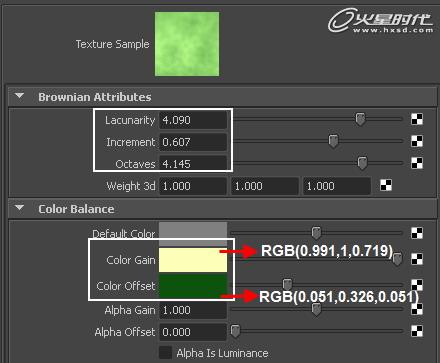Screen dimensions: 440x363
Task: Click the Lacunarity slider handle
Action: (360, 119)
